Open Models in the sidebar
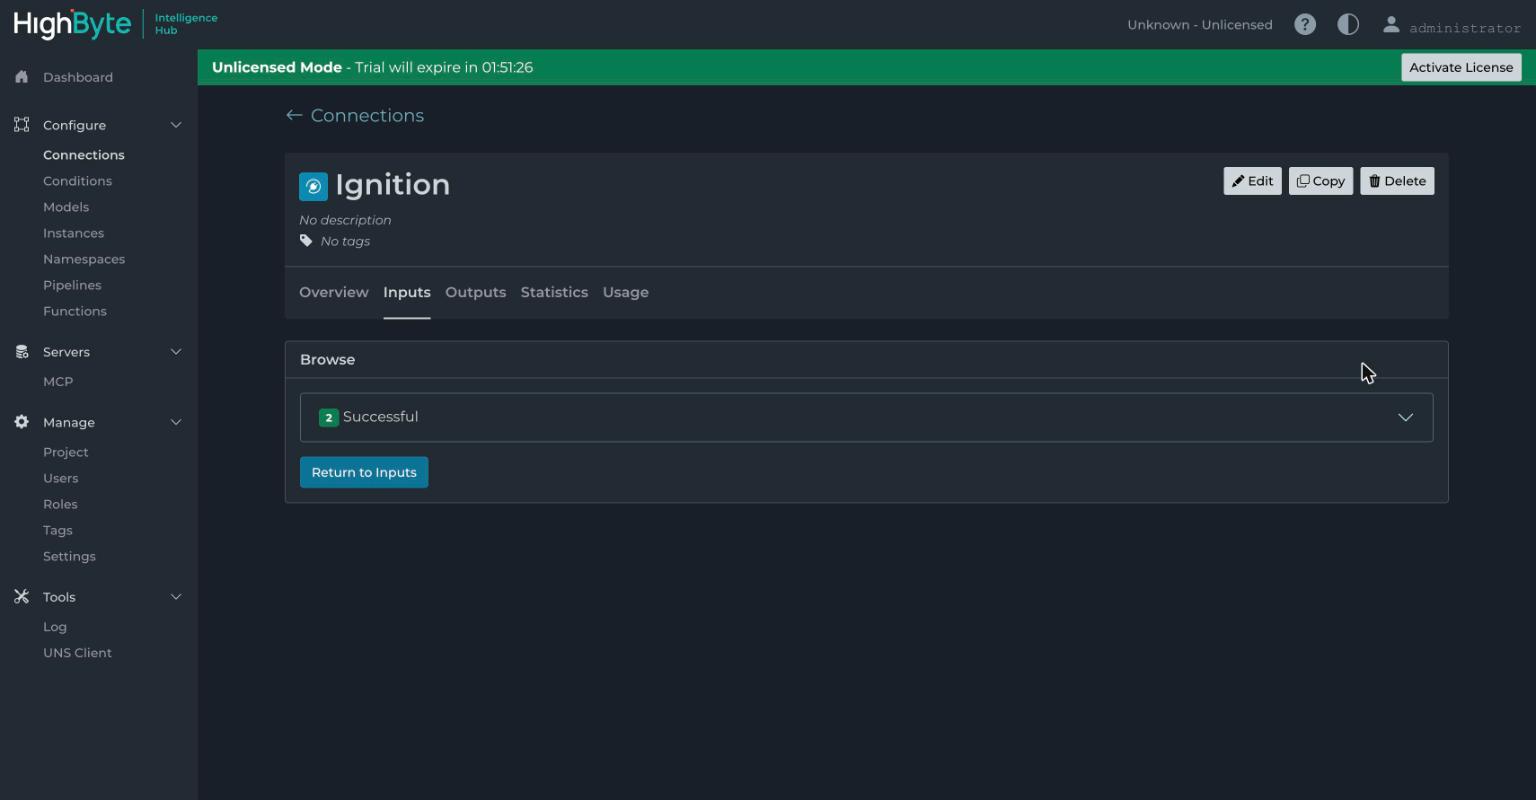This screenshot has width=1536, height=800. [66, 207]
